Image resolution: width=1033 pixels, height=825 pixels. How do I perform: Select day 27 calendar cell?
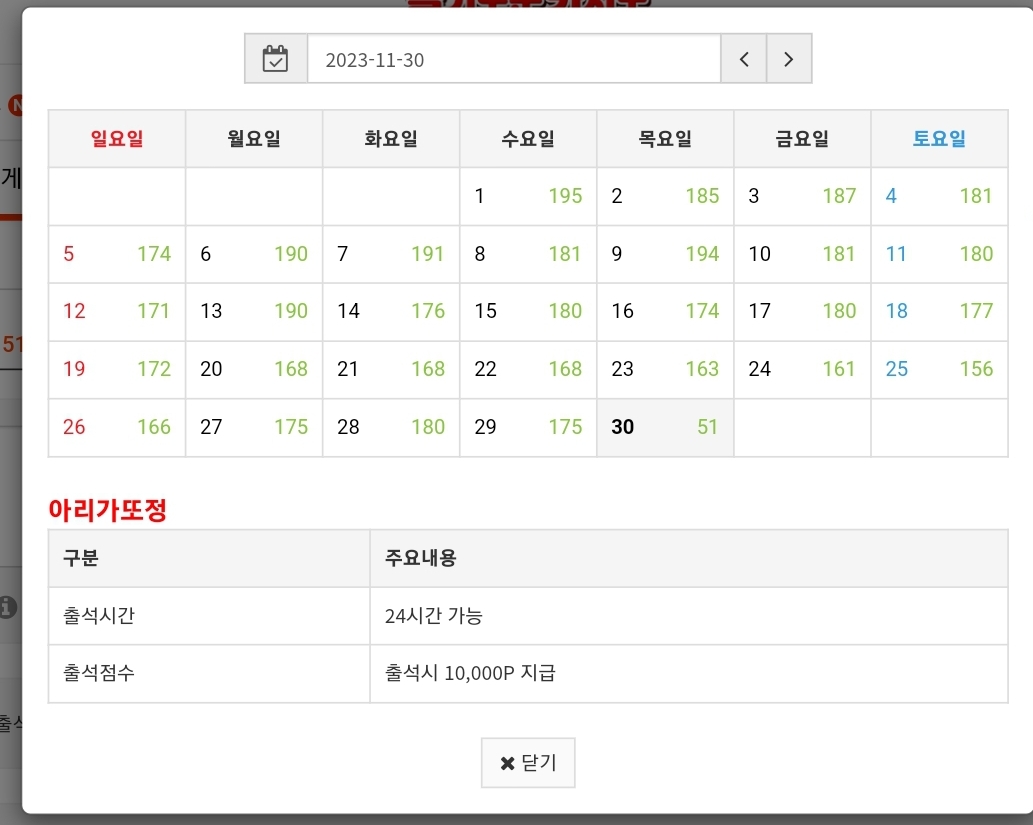coord(254,428)
